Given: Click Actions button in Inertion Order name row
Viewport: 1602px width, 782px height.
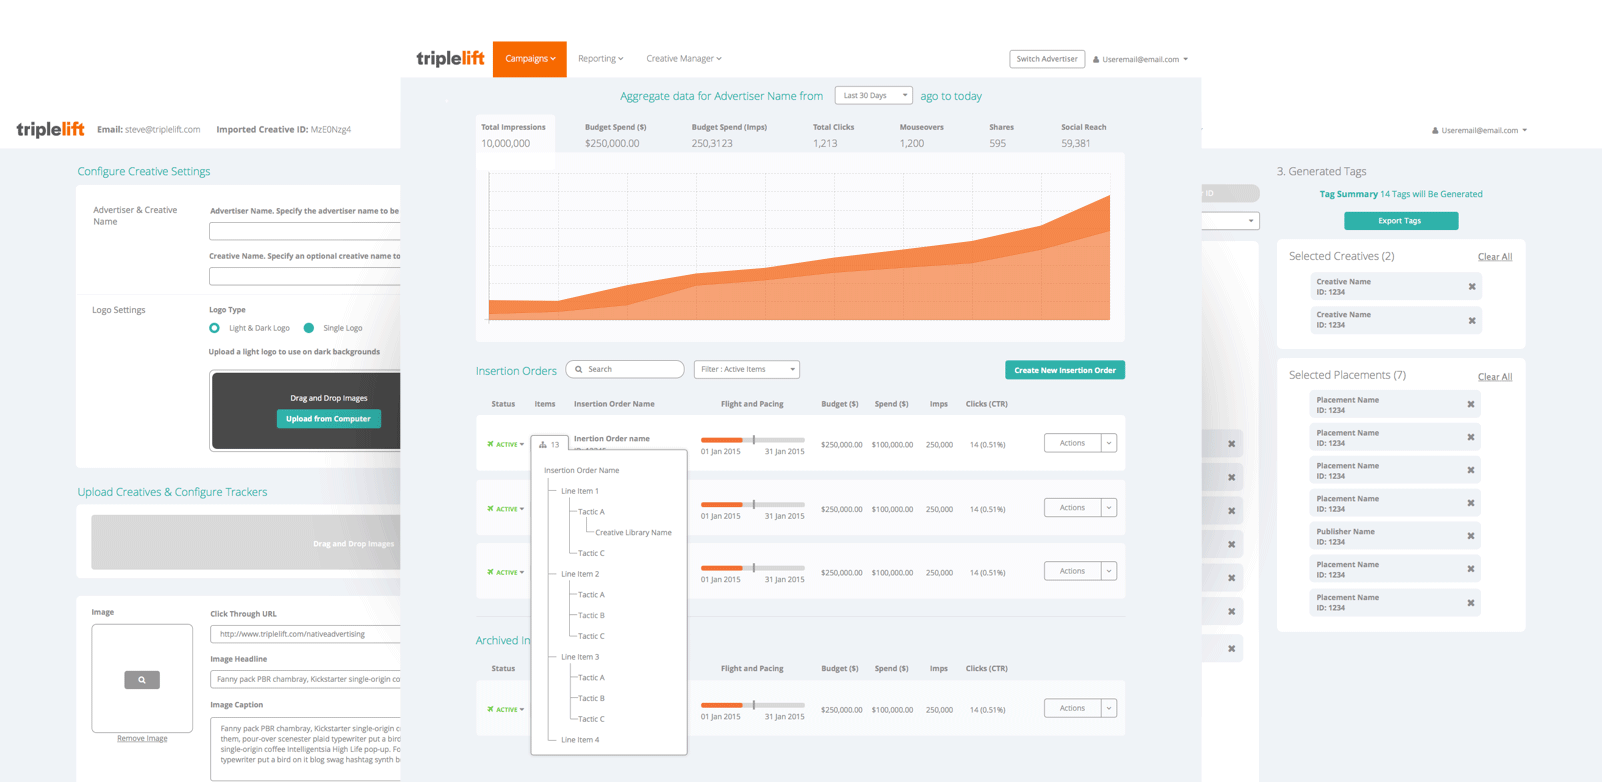Looking at the screenshot, I should pos(1072,443).
